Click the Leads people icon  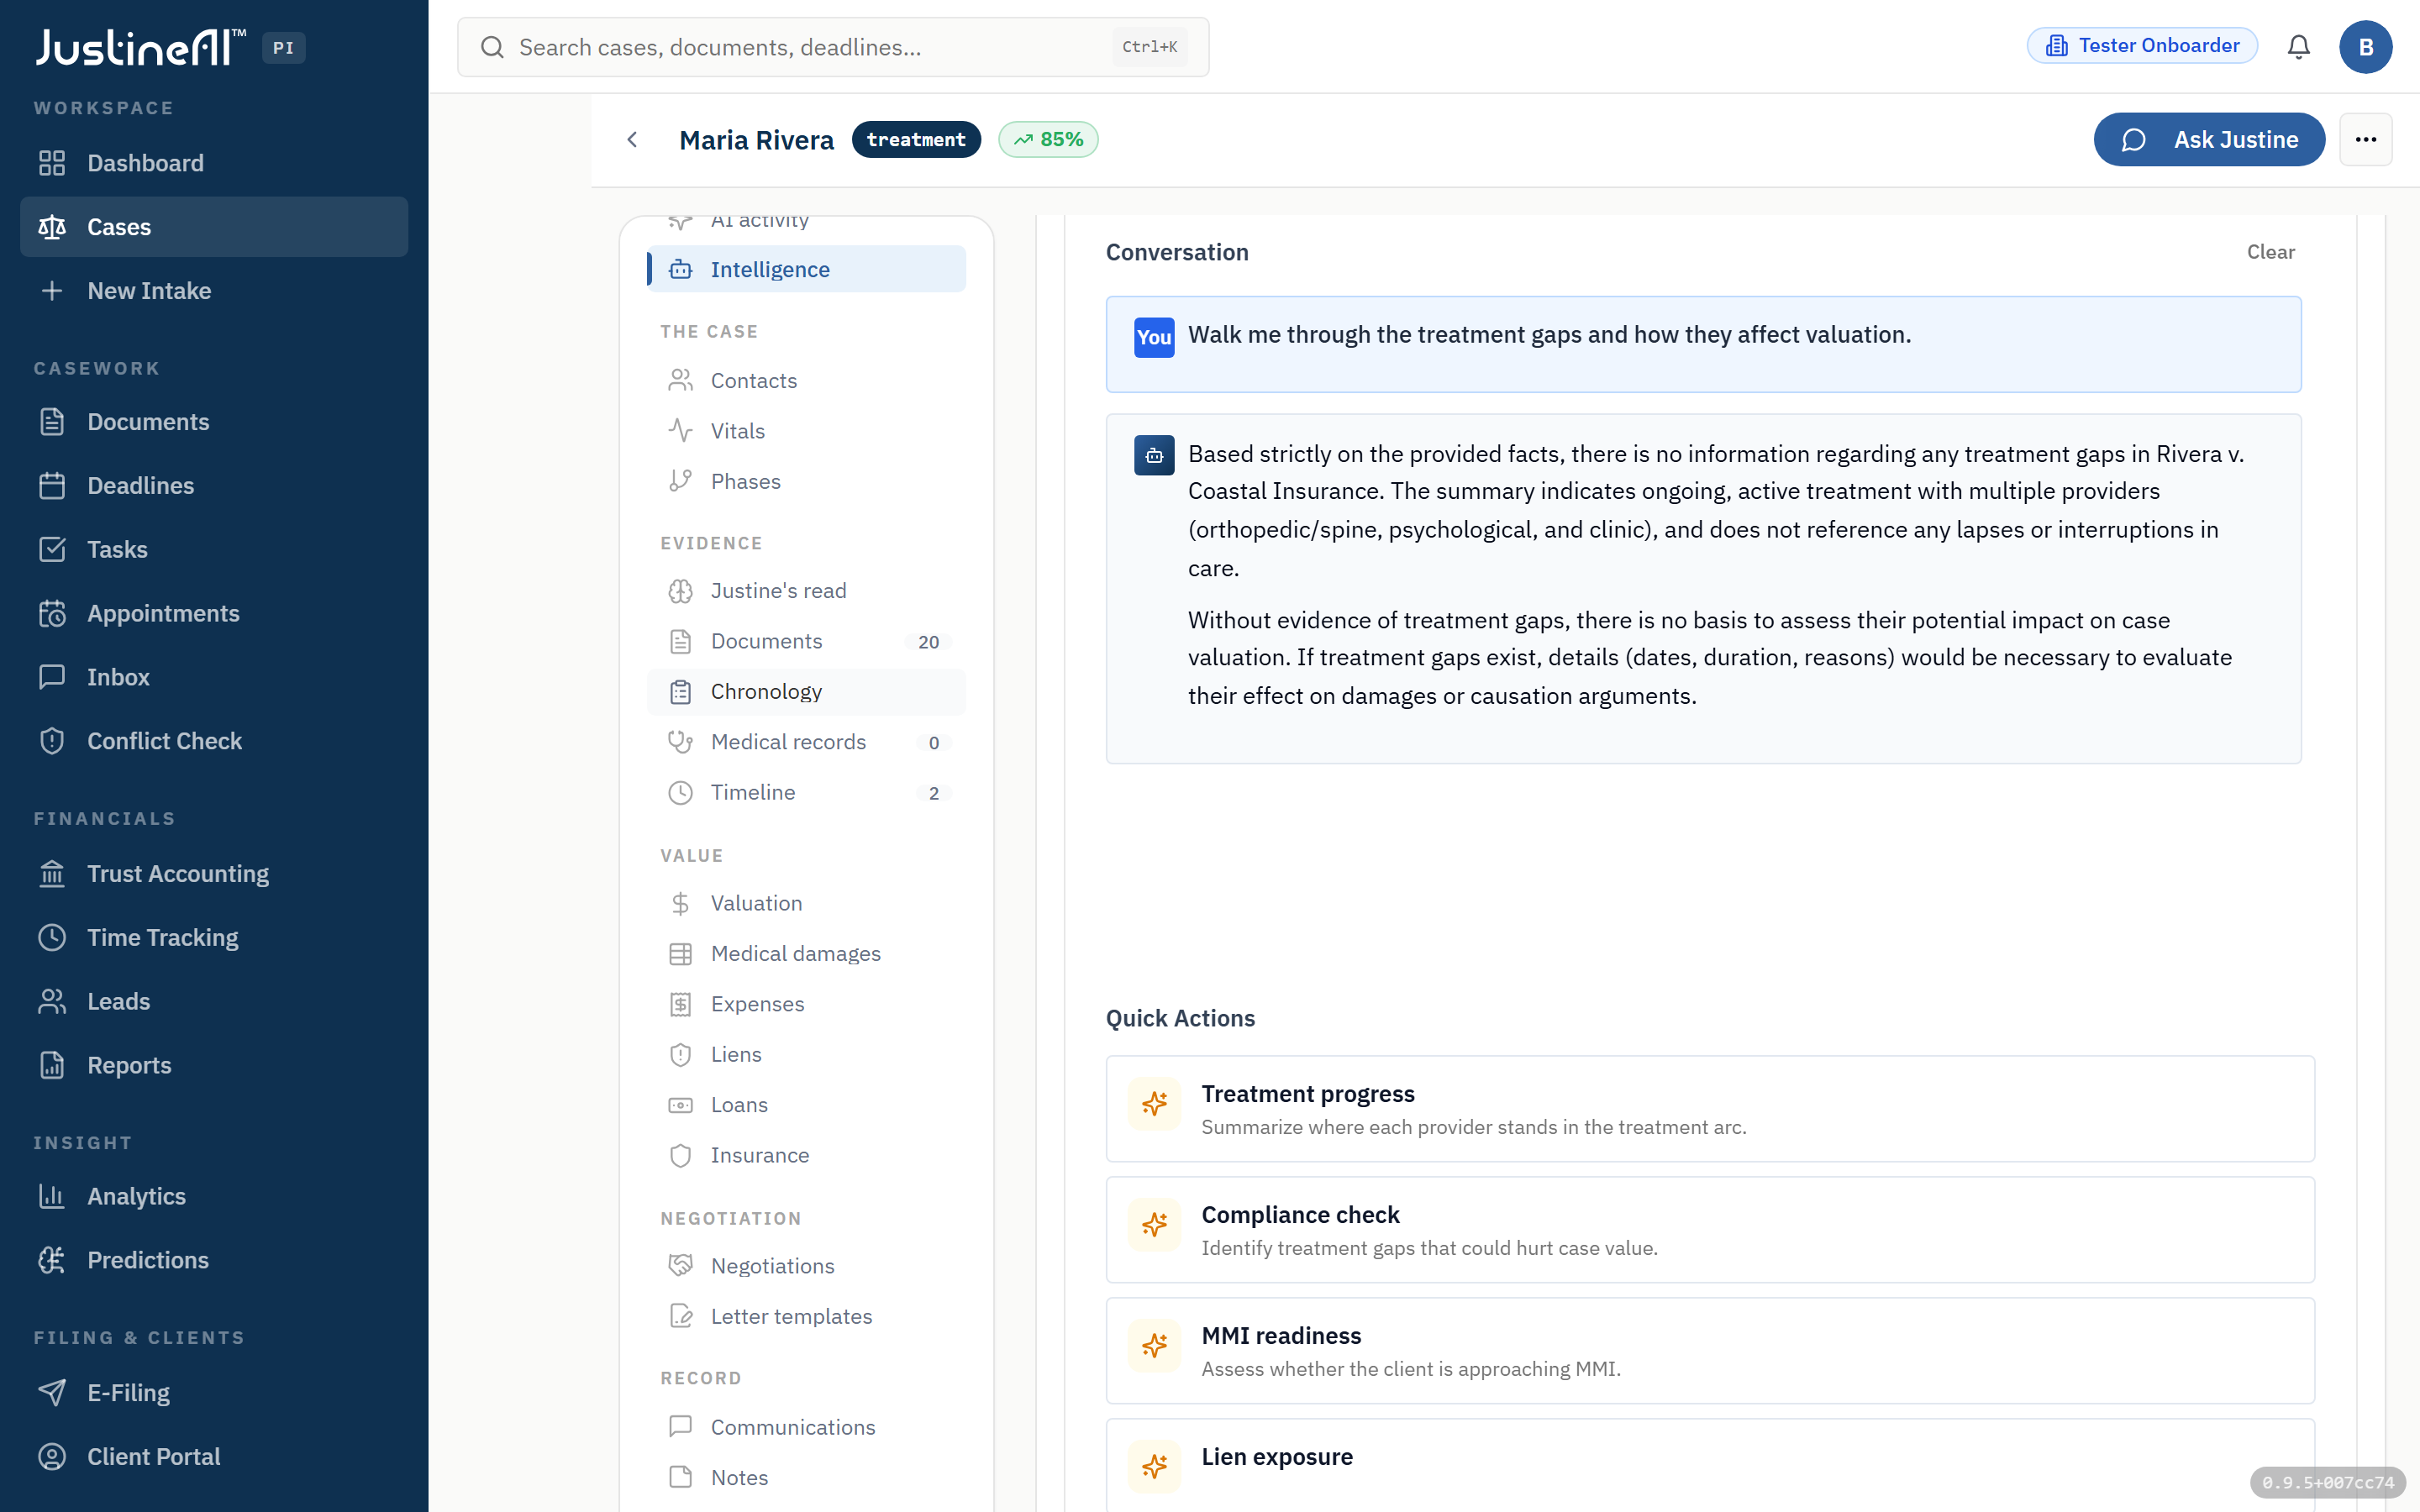tap(52, 1002)
